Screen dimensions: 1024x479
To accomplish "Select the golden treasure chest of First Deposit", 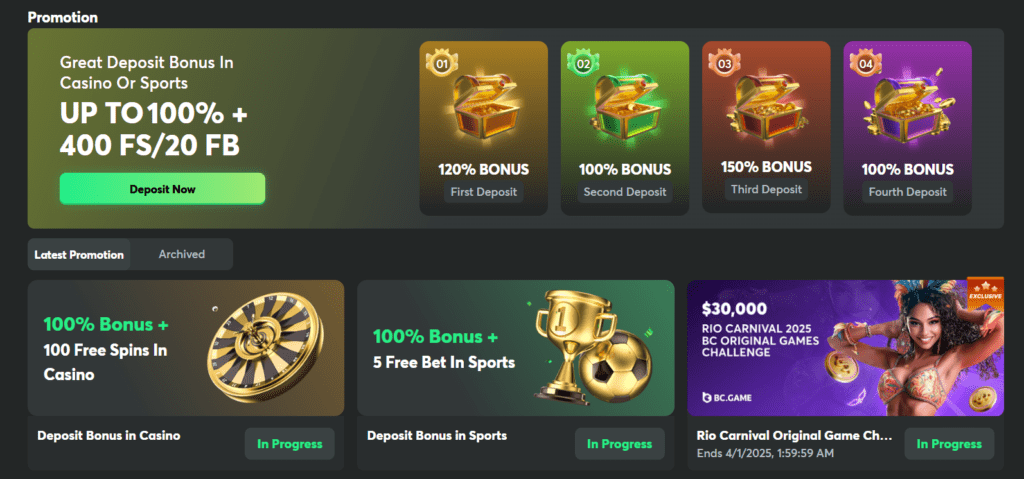I will (483, 108).
